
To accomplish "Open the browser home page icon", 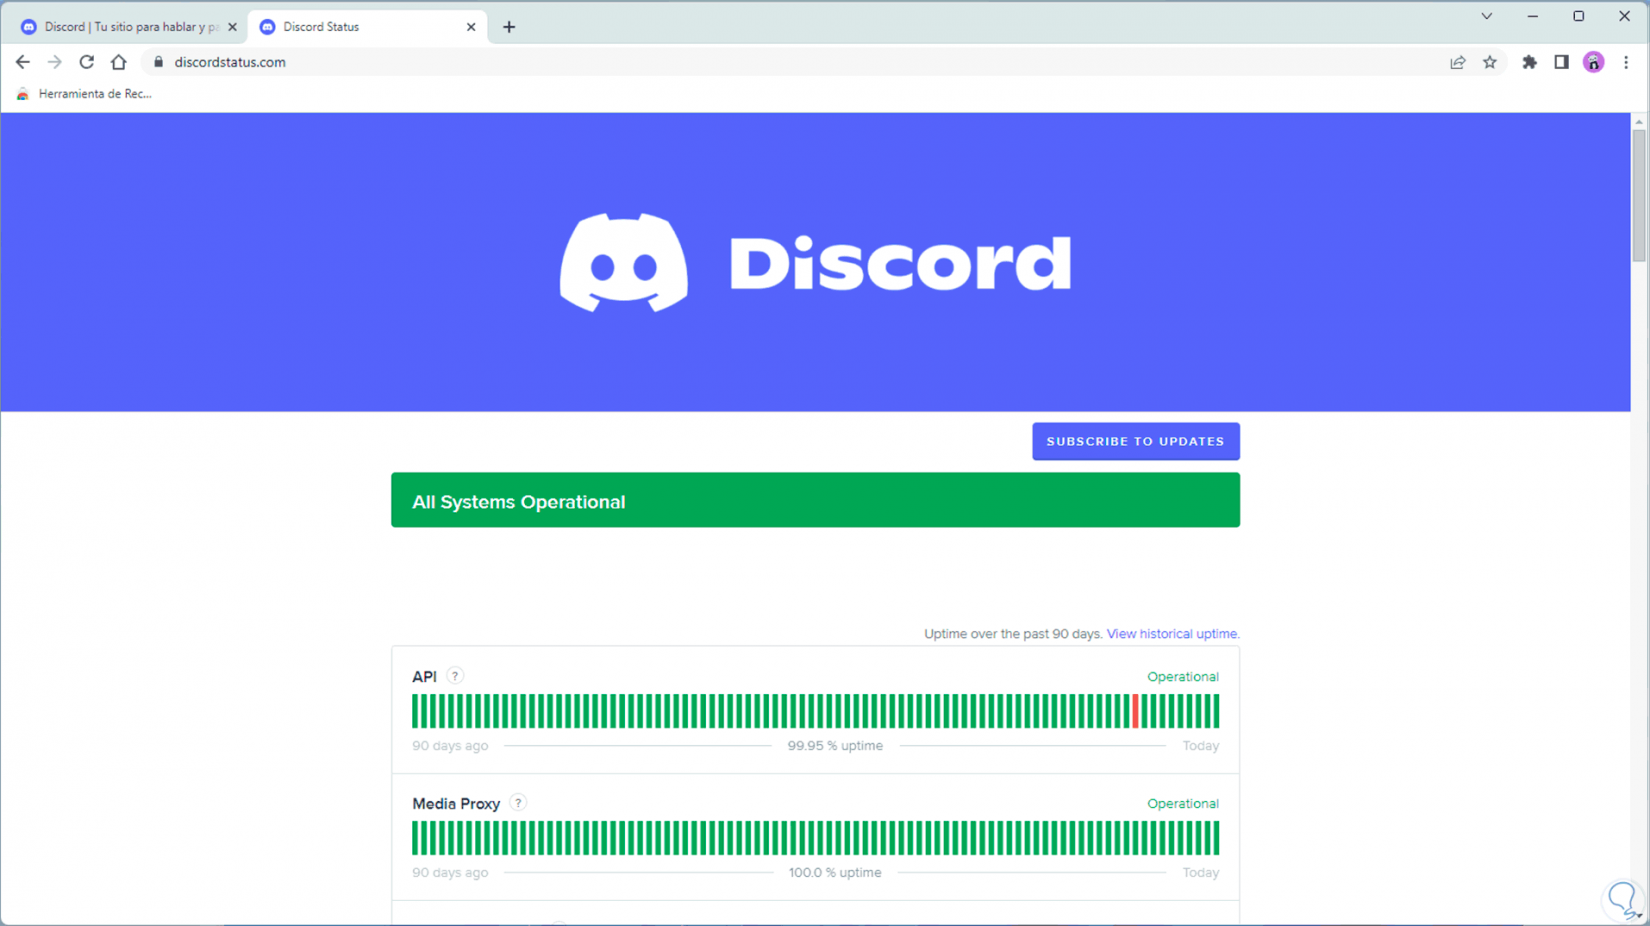I will point(119,62).
